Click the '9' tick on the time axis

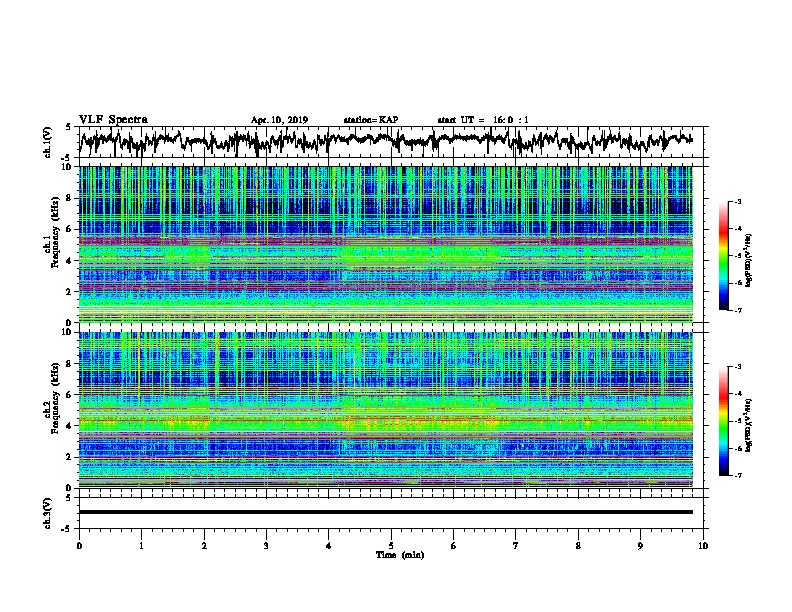click(x=640, y=546)
